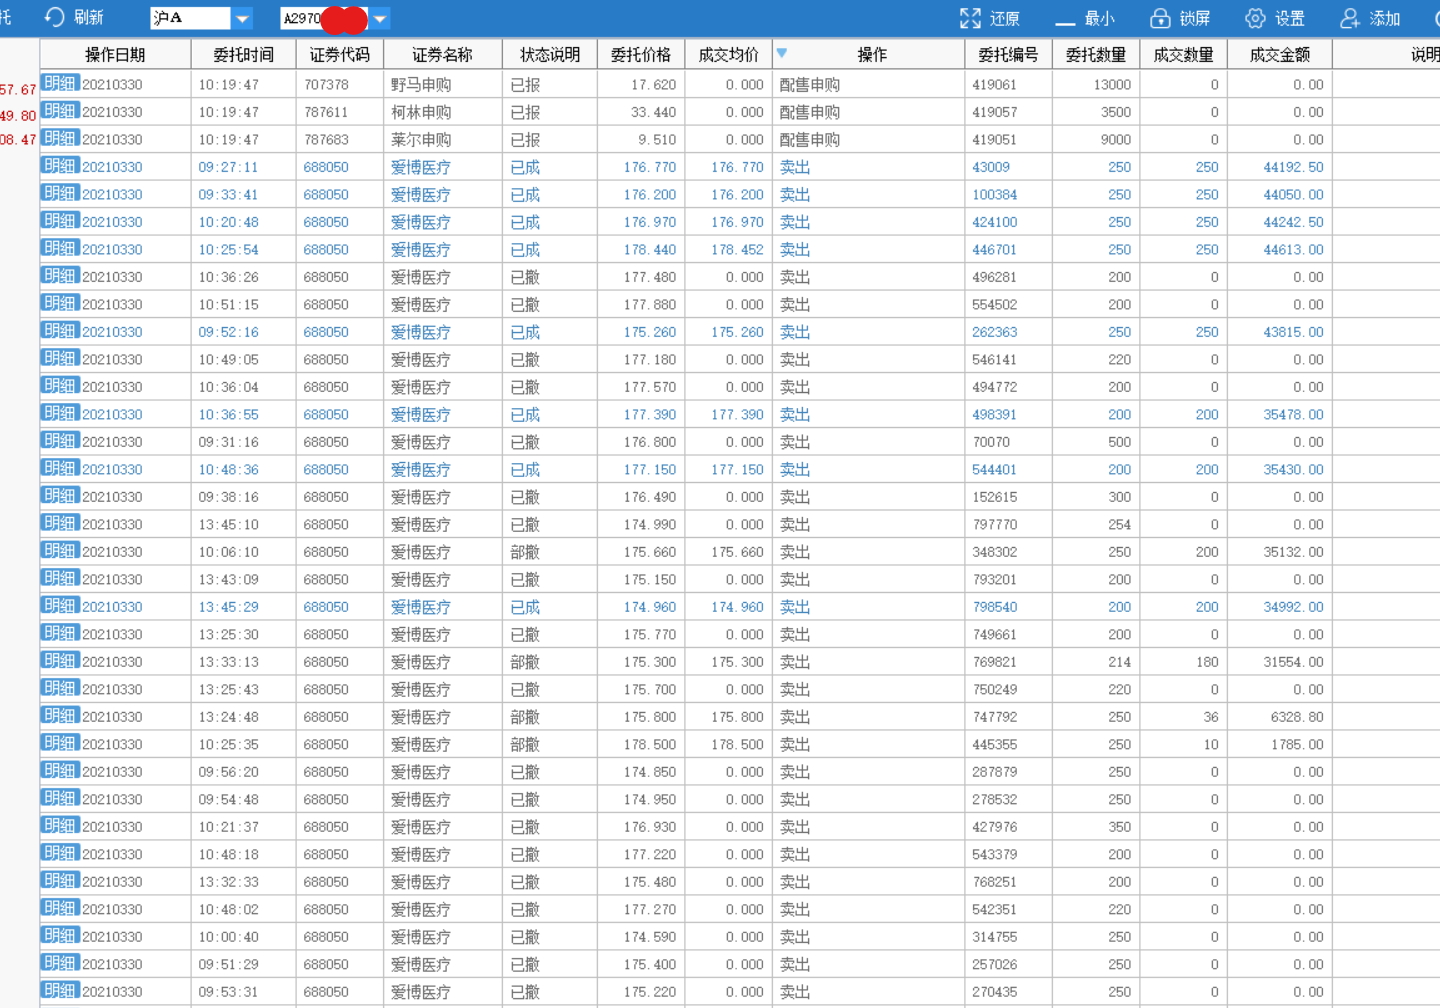1440x1008 pixels.
Task: Click the blue sort triangle beside 操作 header
Action: 782,53
